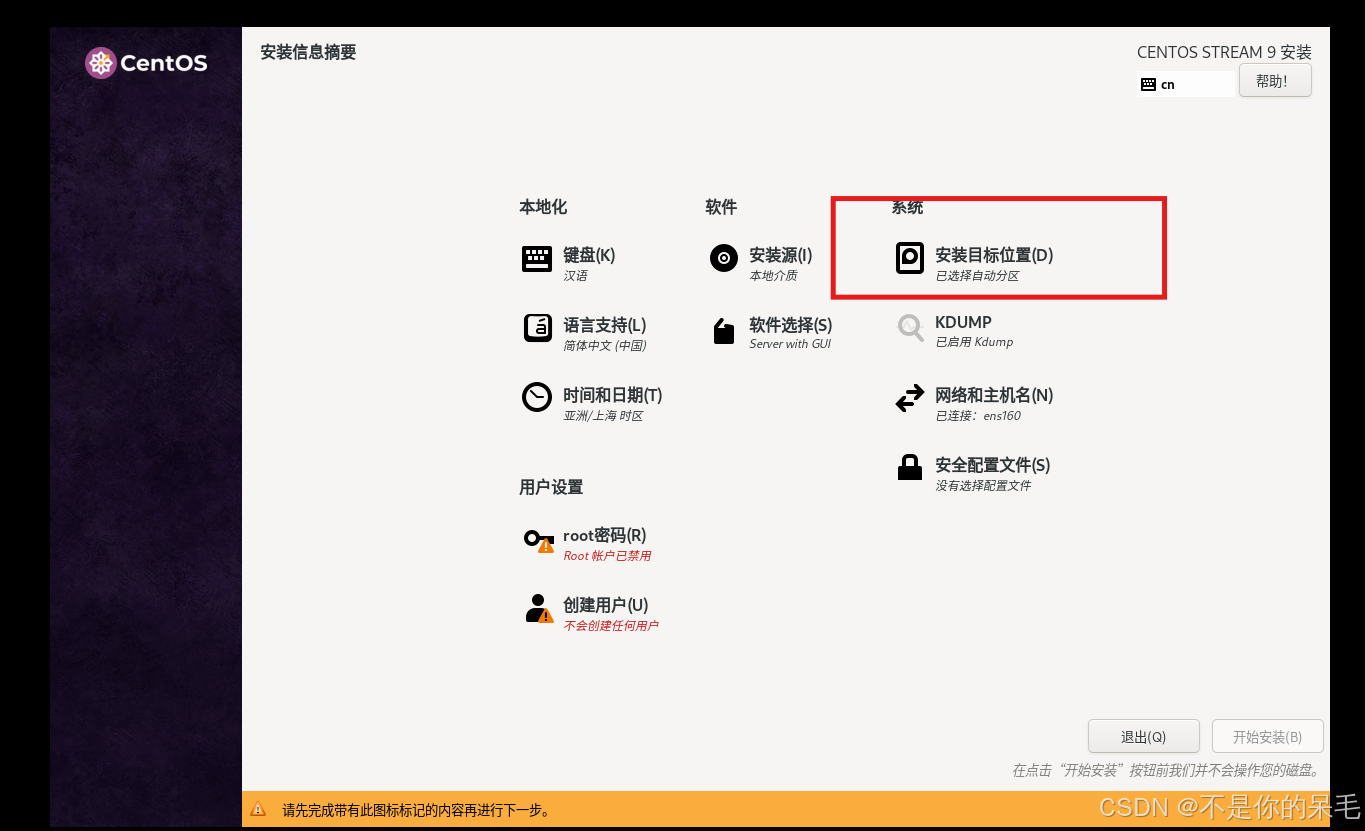Image resolution: width=1365 pixels, height=831 pixels.
Task: Open the person icon for 创建用户
Action: coord(539,609)
